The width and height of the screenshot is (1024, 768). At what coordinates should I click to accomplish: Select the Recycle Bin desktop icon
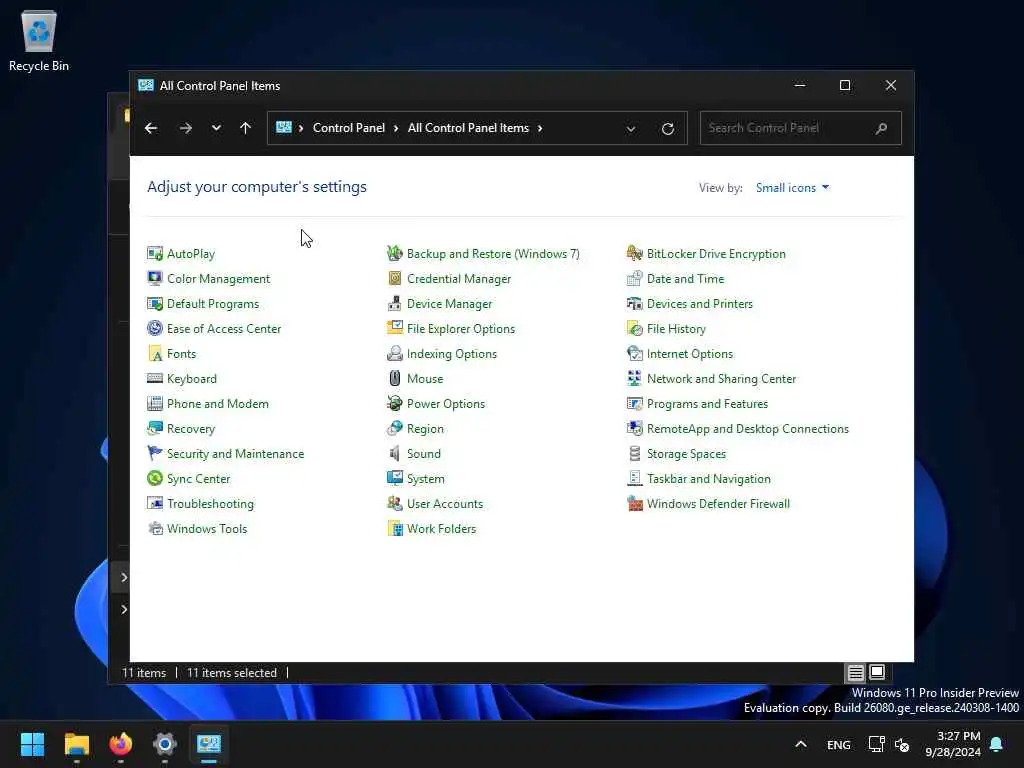39,41
